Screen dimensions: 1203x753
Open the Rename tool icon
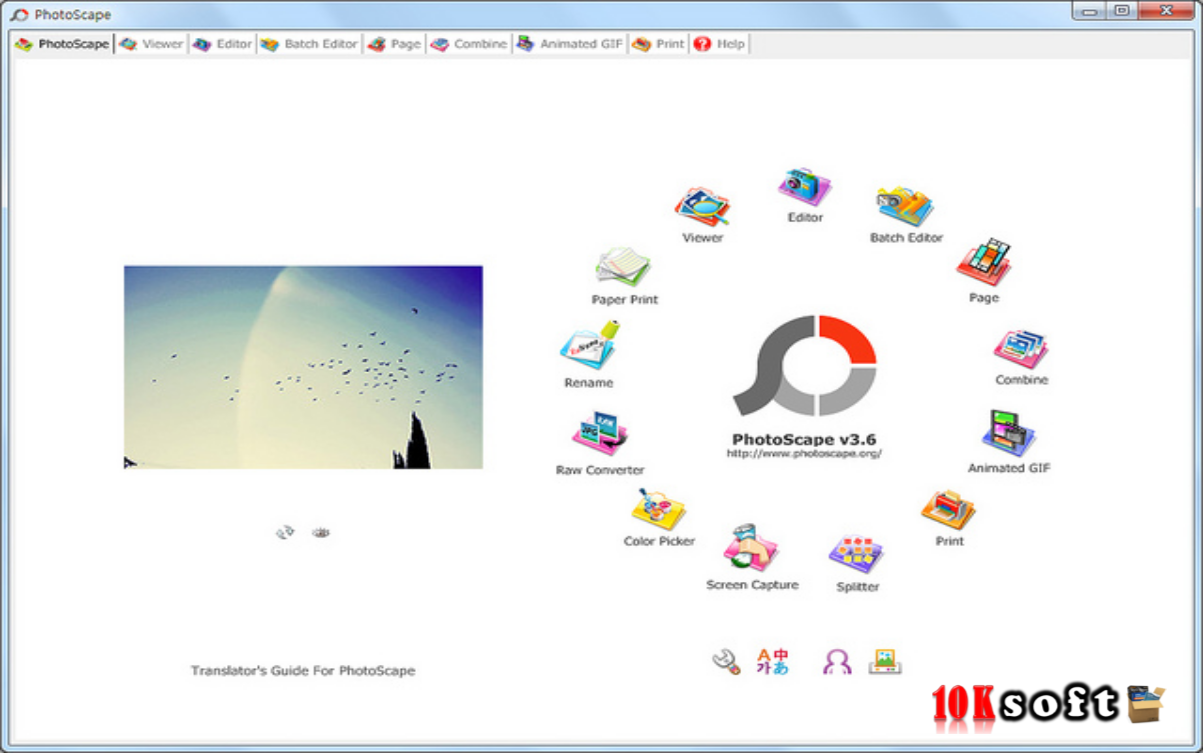point(589,347)
